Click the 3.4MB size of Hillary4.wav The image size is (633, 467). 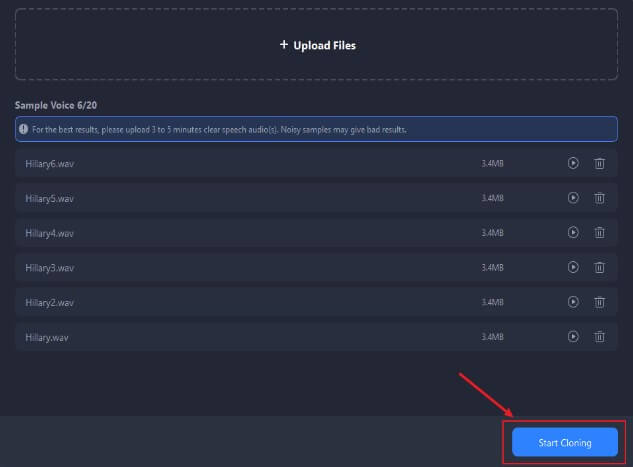[x=492, y=233]
